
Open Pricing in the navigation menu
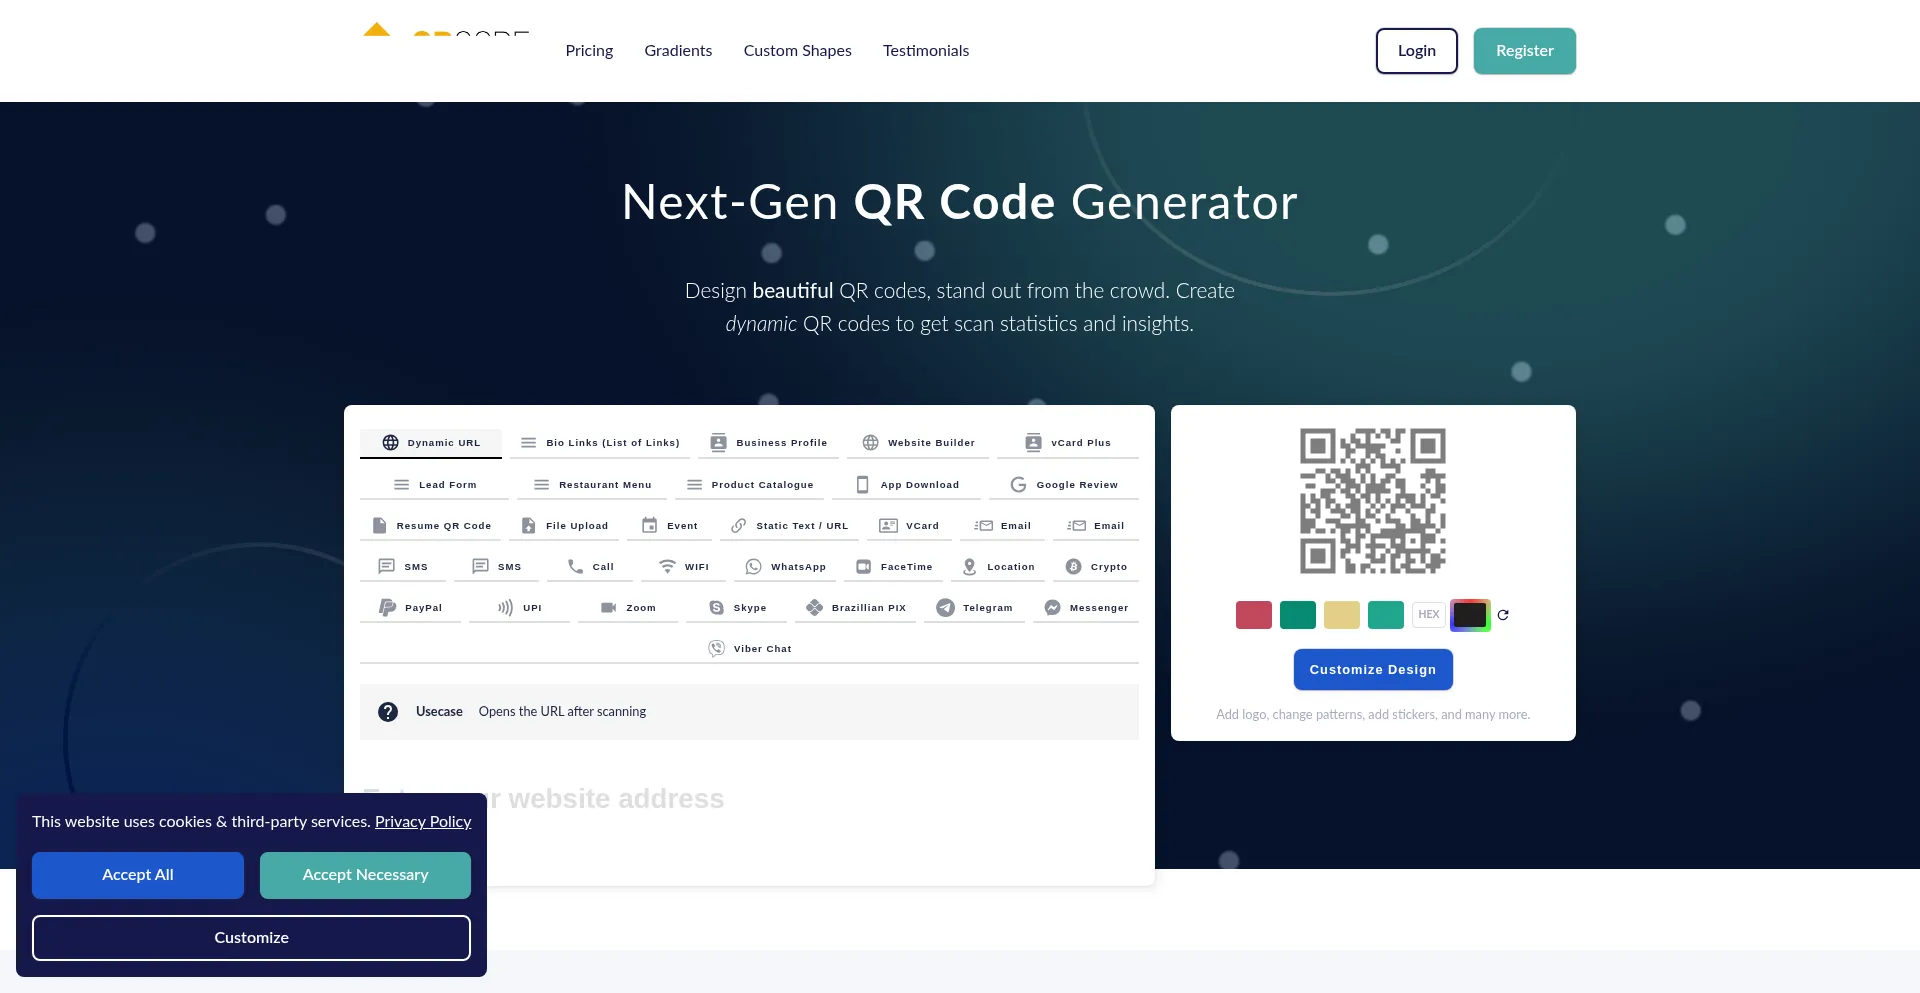click(589, 51)
